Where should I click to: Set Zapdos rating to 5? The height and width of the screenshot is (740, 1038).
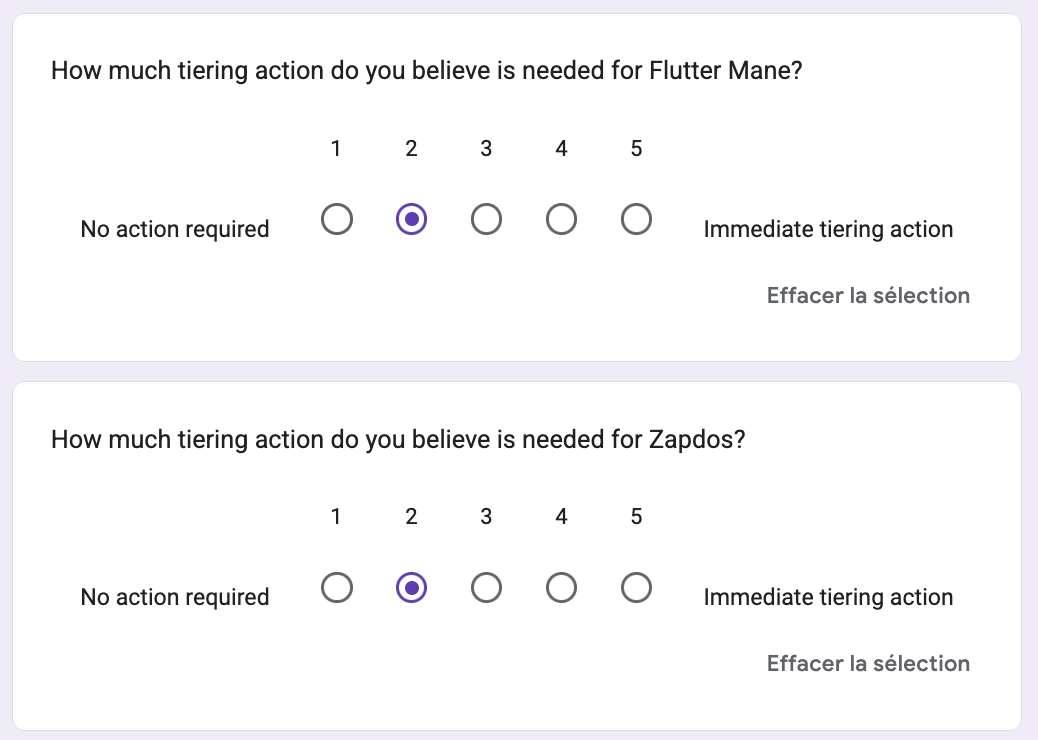(x=636, y=588)
